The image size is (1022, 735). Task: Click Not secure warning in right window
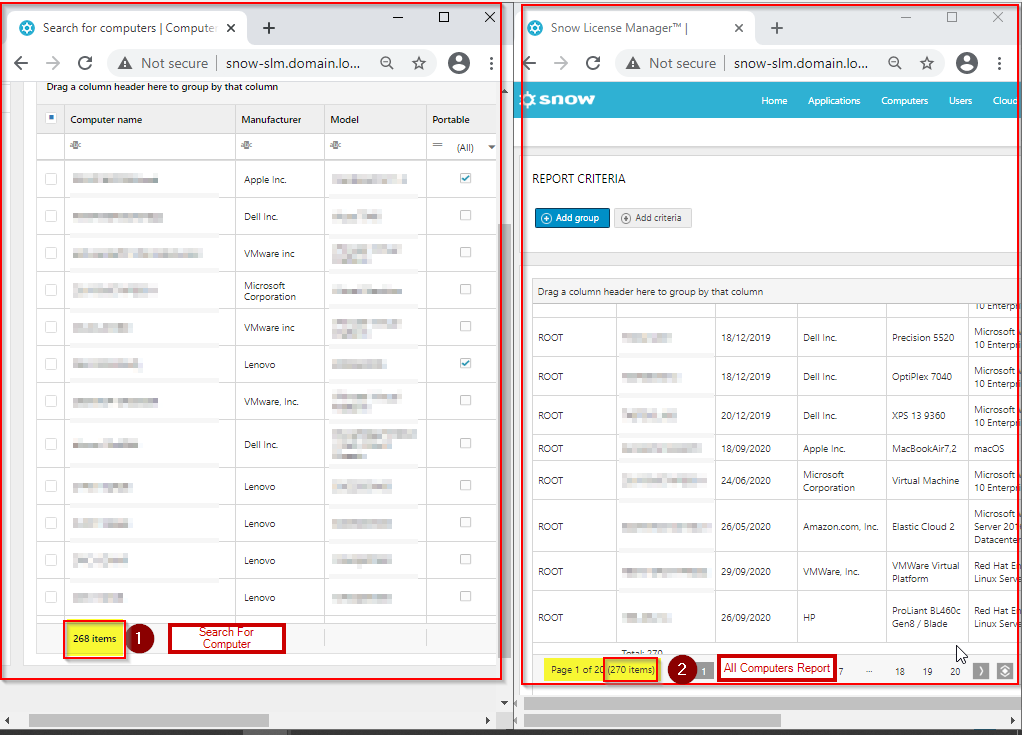coord(671,63)
